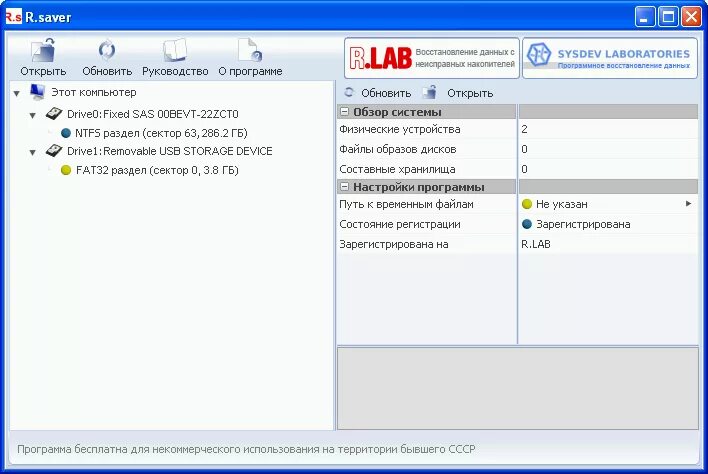
Task: Click the blue dot beside Зарегистрирована
Action: [x=526, y=224]
